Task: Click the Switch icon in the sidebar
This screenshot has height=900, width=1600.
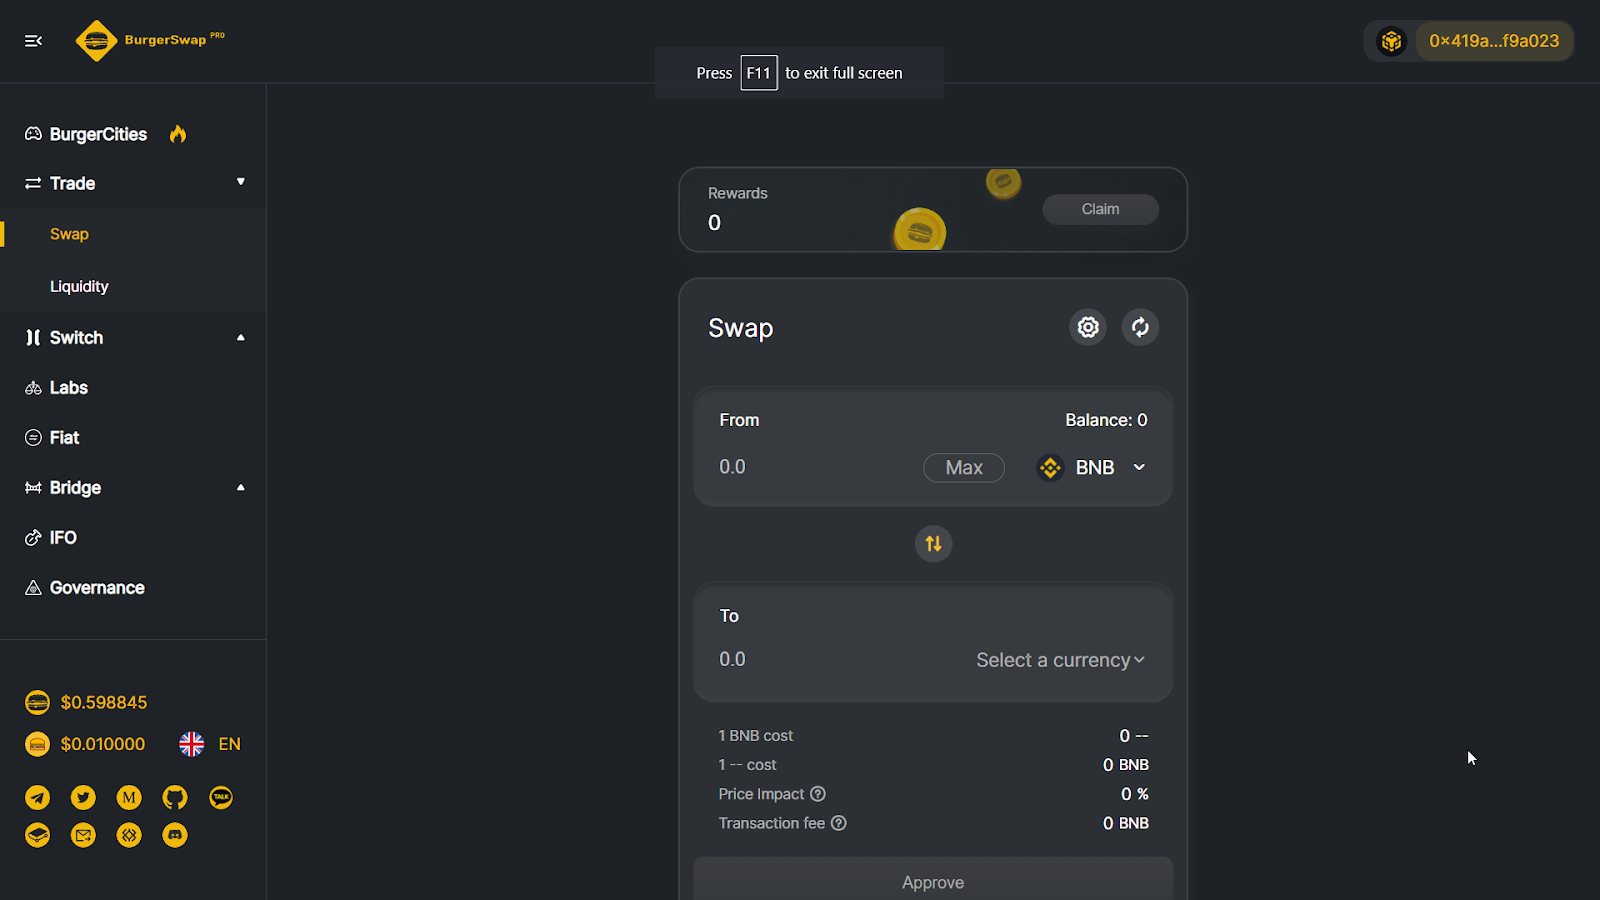Action: tap(33, 338)
